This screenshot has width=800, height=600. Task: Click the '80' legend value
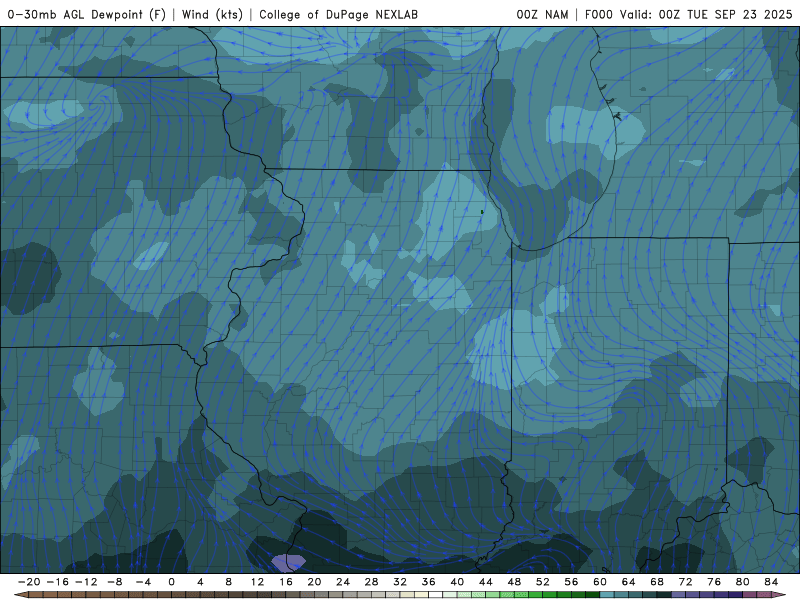(x=743, y=582)
